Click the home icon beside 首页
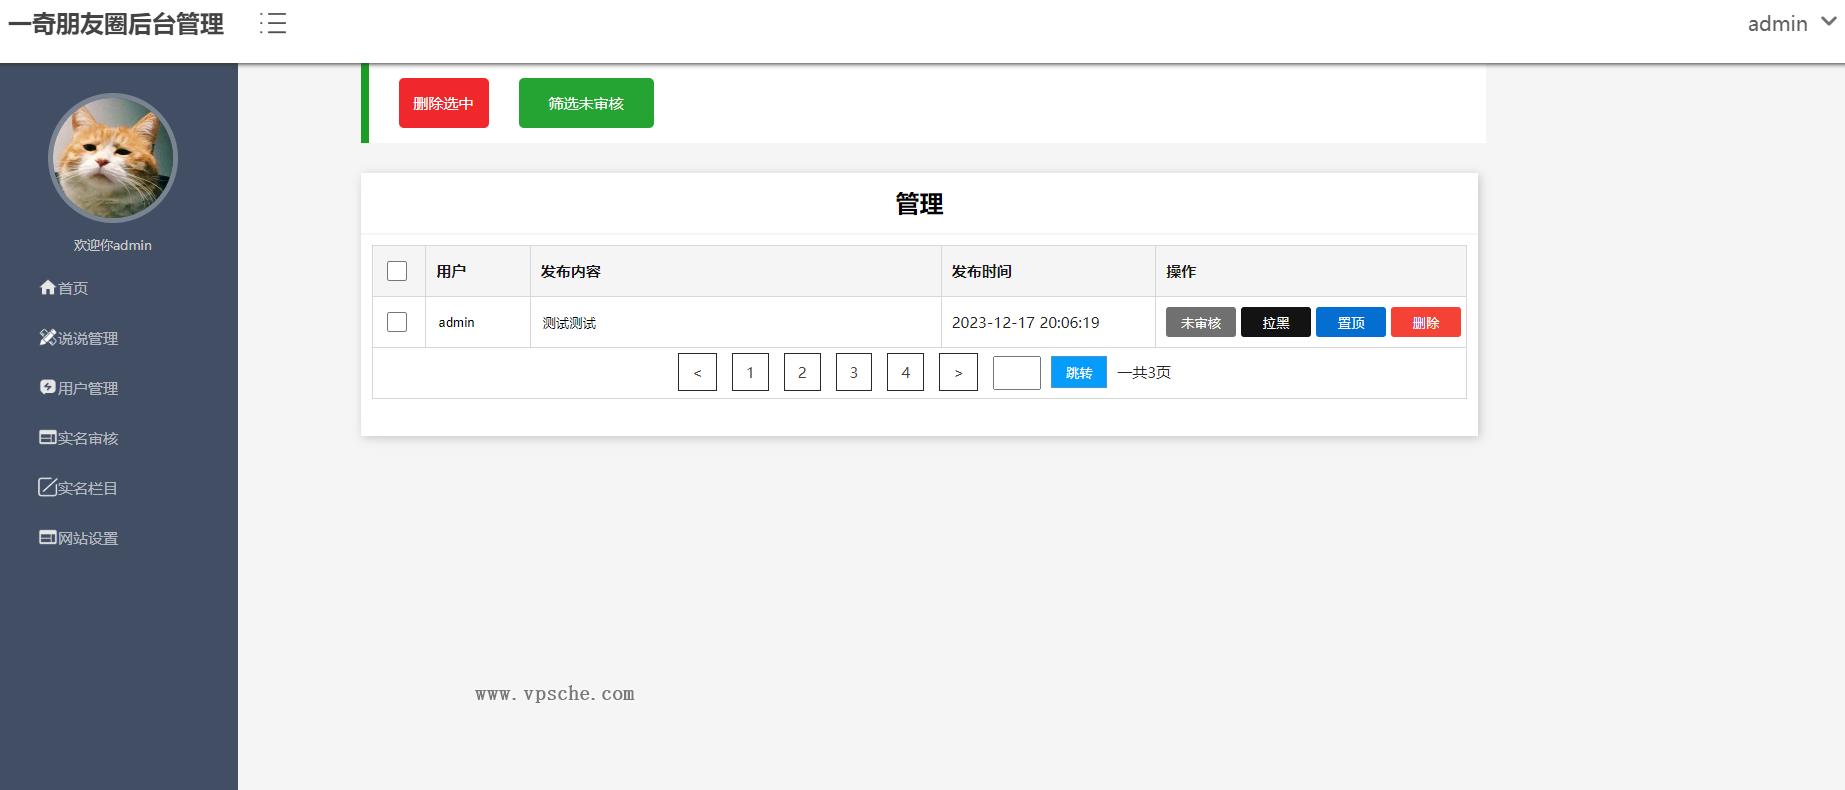The image size is (1845, 790). tap(47, 288)
